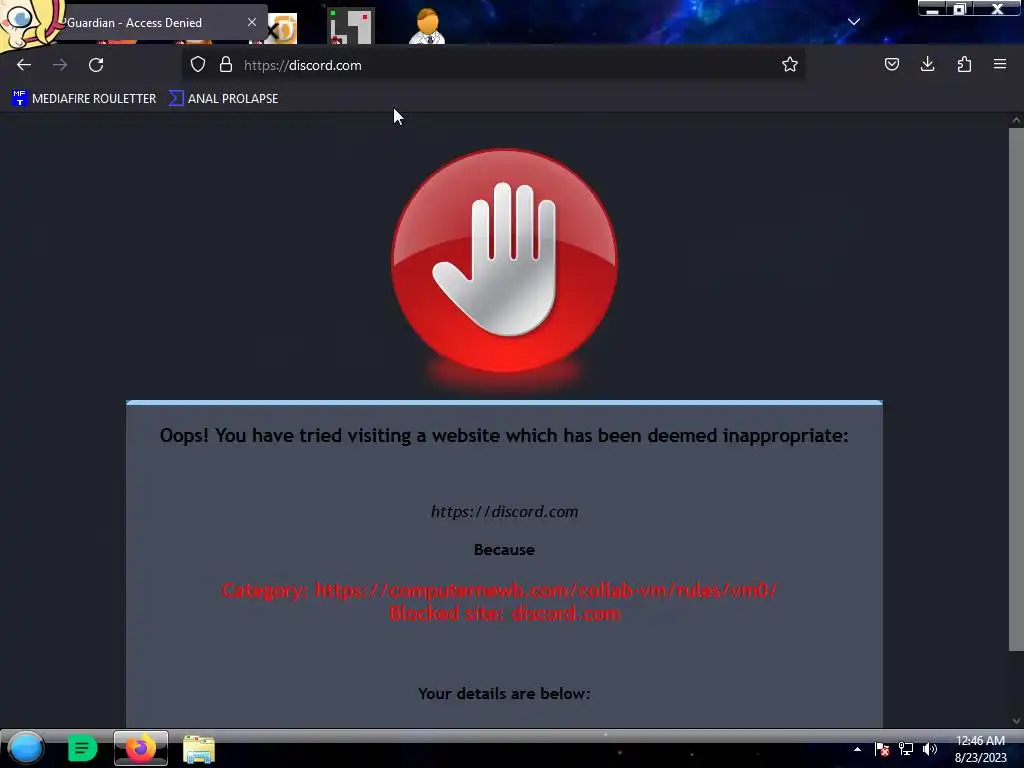
Task: Expand the list all tabs chevron
Action: point(854,22)
